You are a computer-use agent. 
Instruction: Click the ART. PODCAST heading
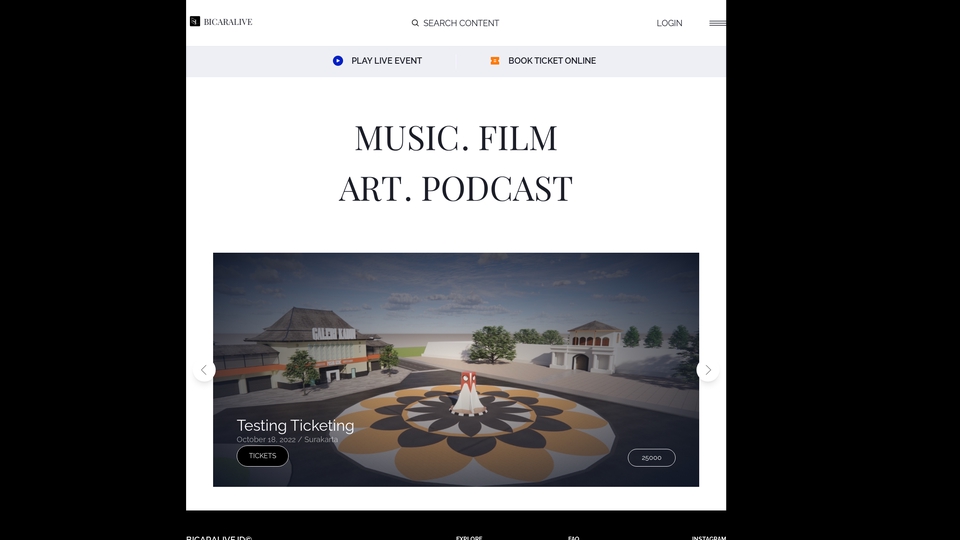click(456, 189)
